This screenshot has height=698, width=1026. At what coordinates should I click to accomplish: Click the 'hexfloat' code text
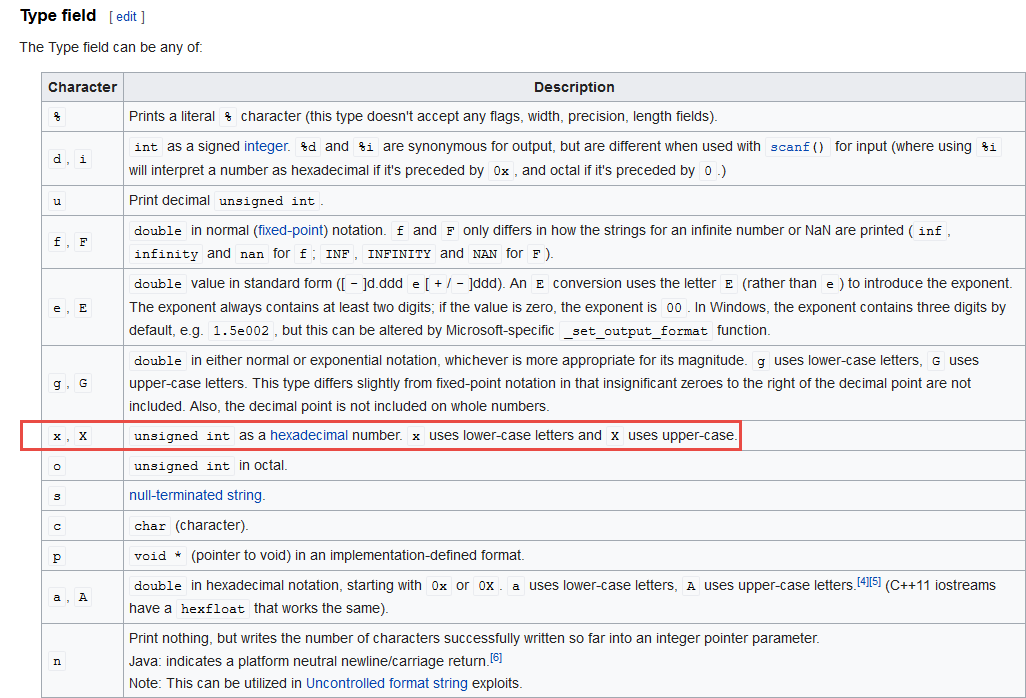pyautogui.click(x=212, y=609)
